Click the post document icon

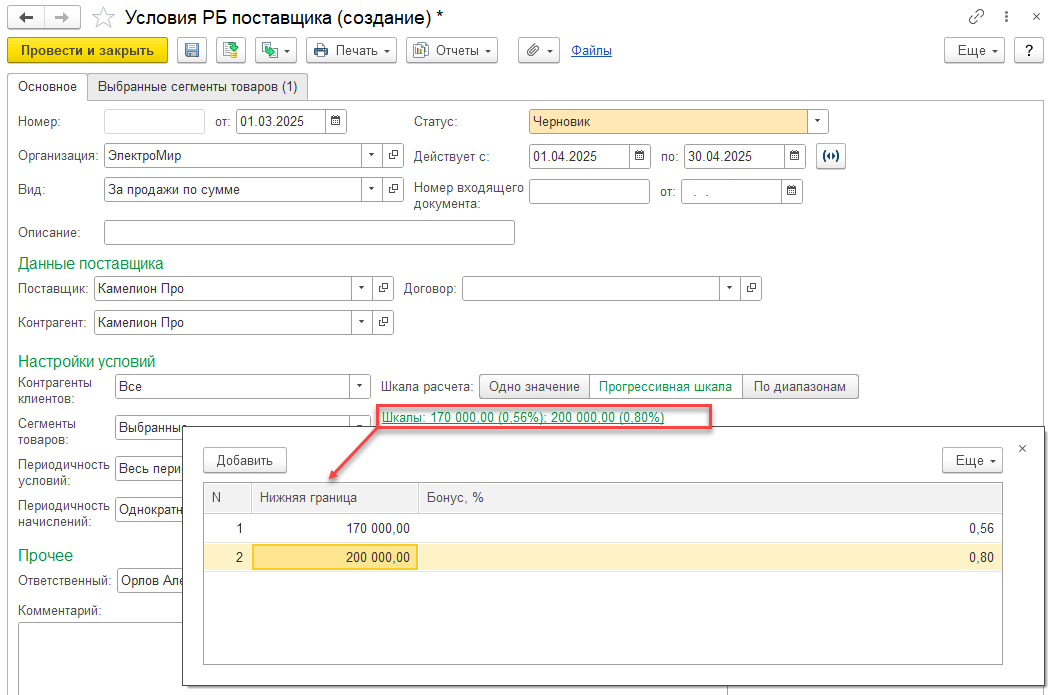232,50
